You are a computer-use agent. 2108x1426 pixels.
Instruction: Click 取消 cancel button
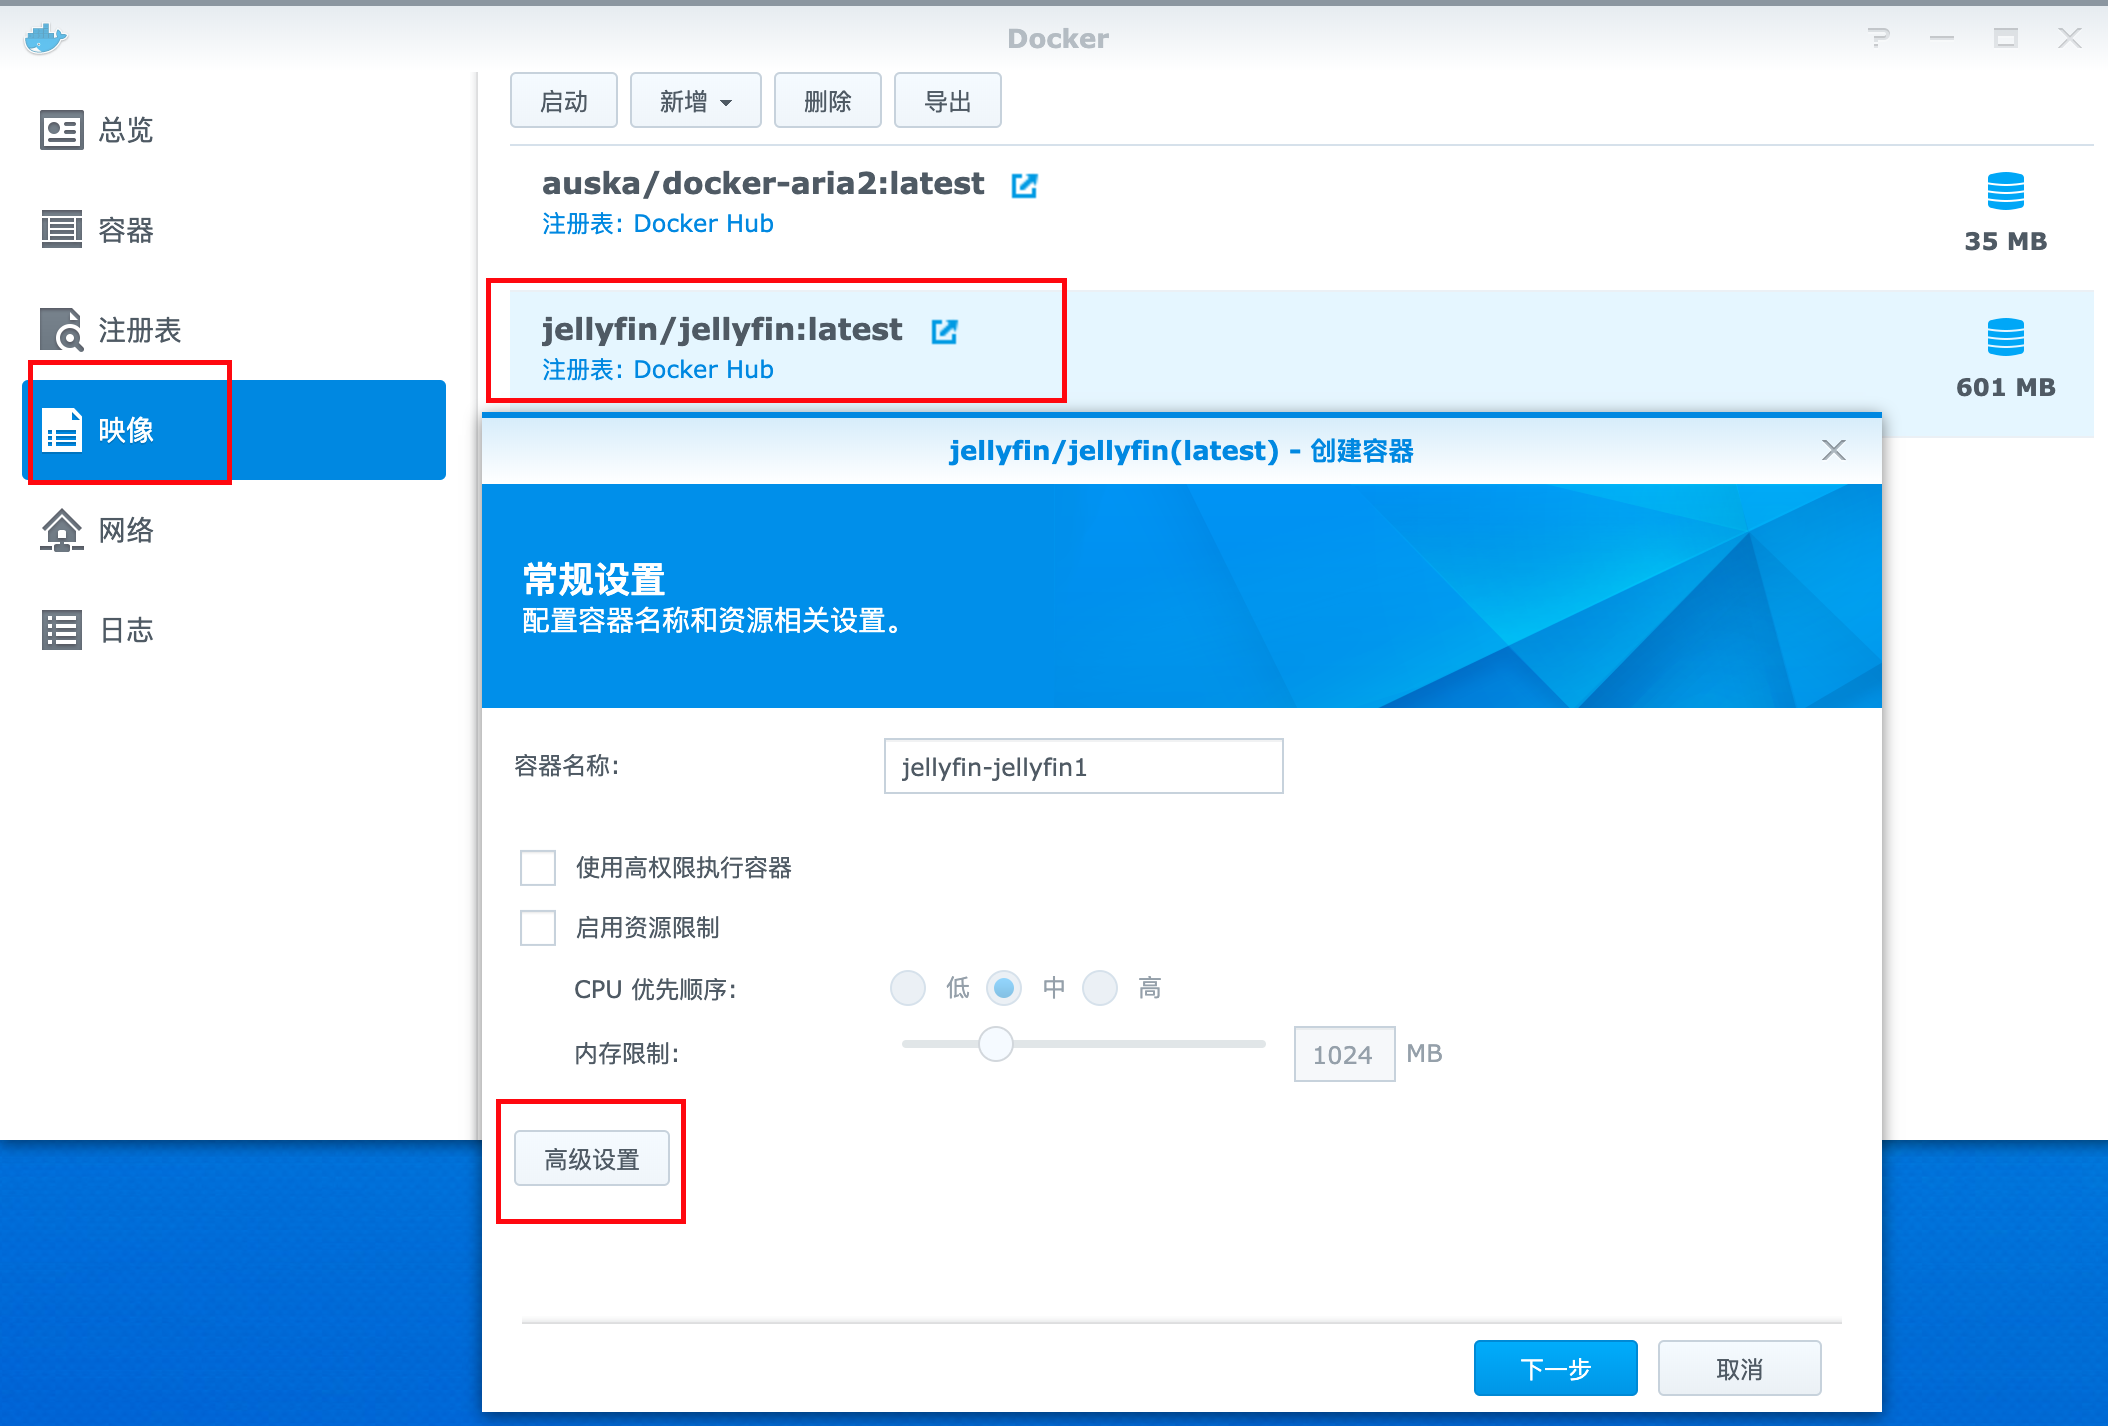[x=1740, y=1368]
